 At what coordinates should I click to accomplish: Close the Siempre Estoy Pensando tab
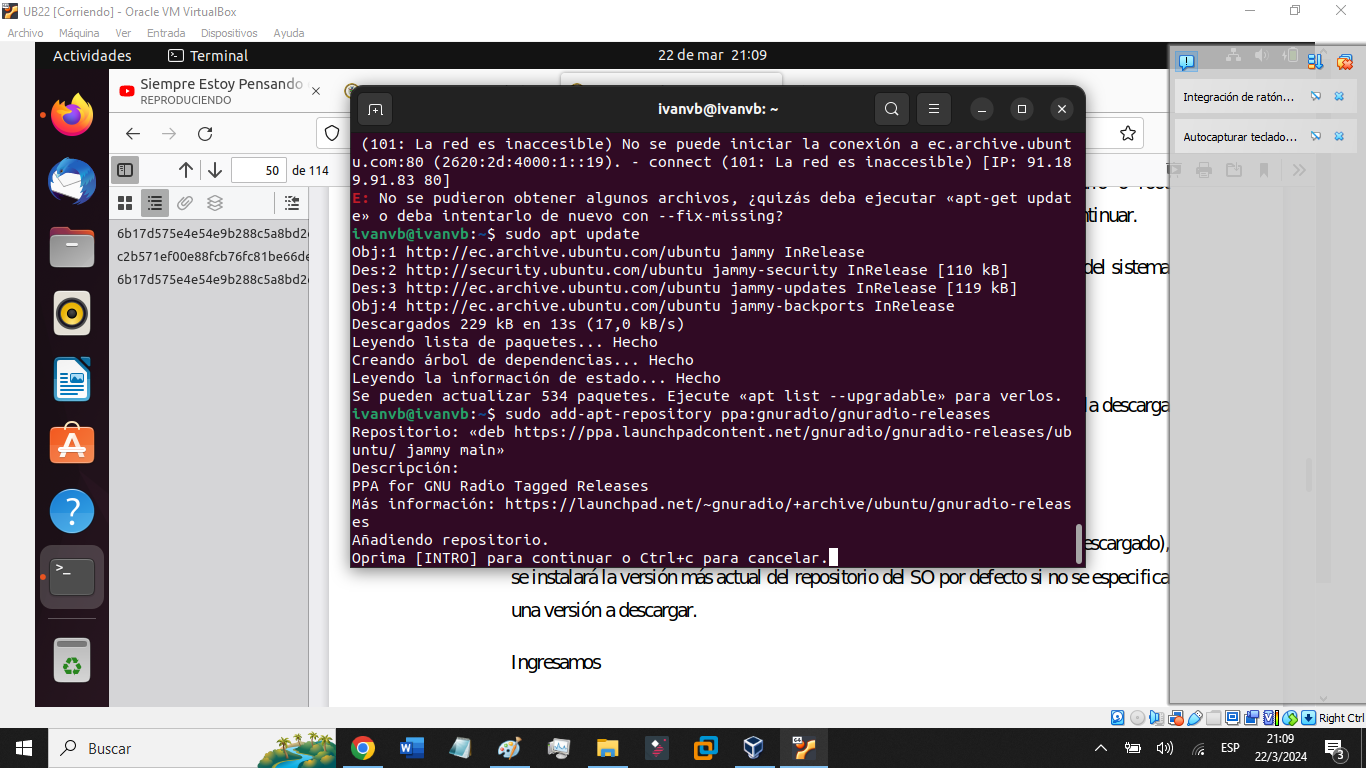pos(316,91)
